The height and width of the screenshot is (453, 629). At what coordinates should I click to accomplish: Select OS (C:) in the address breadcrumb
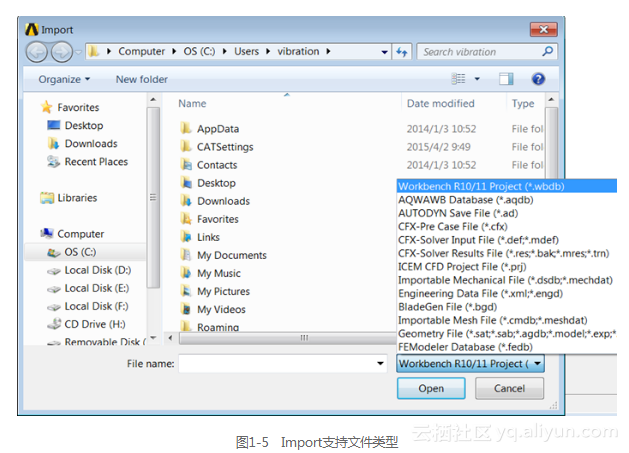(199, 51)
